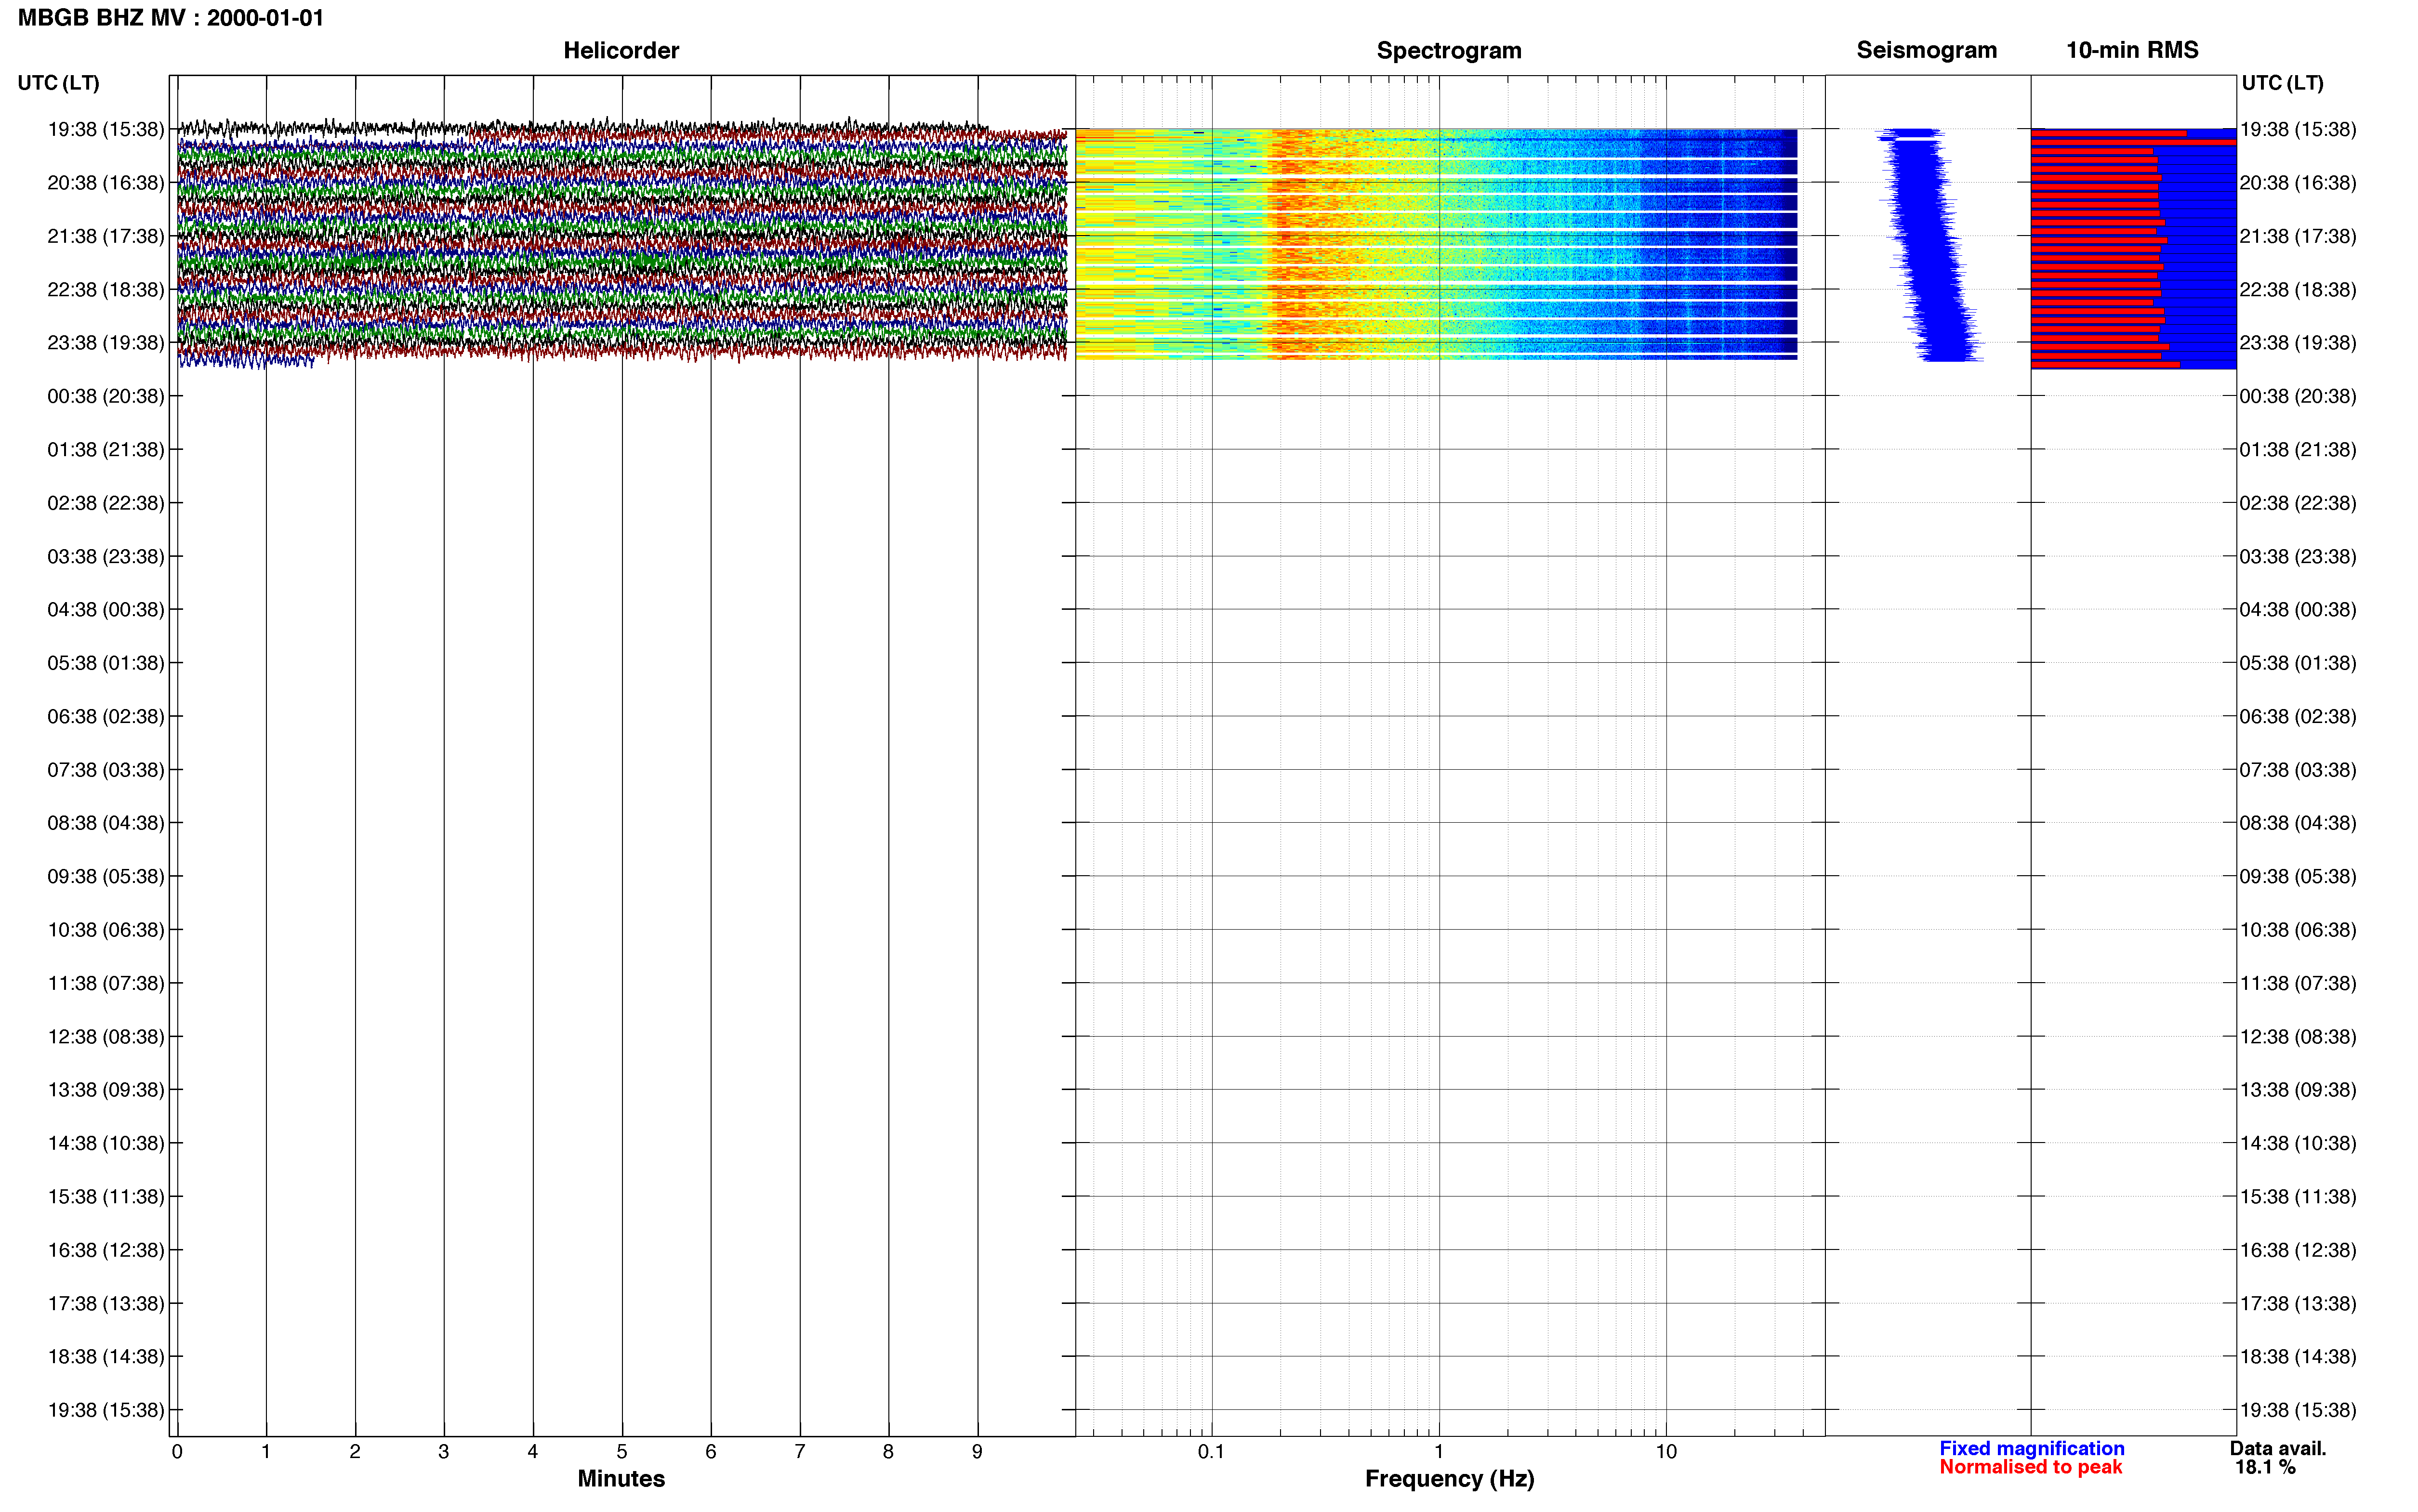
Task: Click left-axis time label '00:38 (20:38)'
Action: [x=106, y=396]
